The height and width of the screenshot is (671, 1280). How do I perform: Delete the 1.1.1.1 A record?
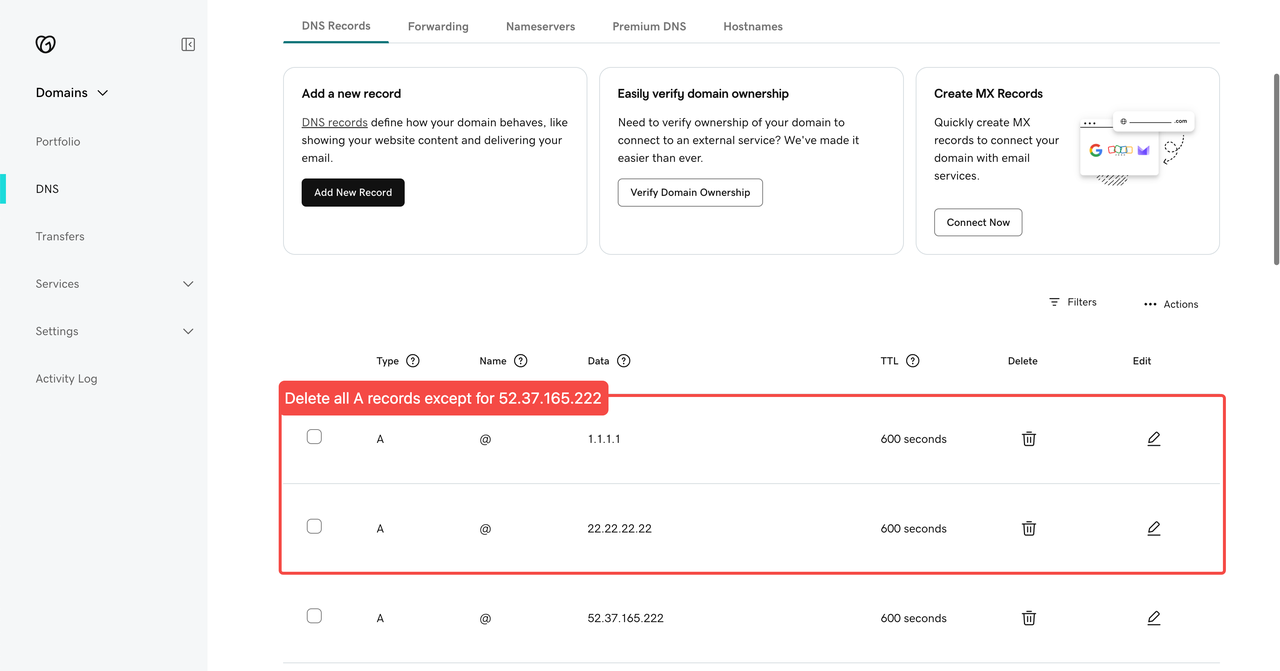click(1028, 439)
